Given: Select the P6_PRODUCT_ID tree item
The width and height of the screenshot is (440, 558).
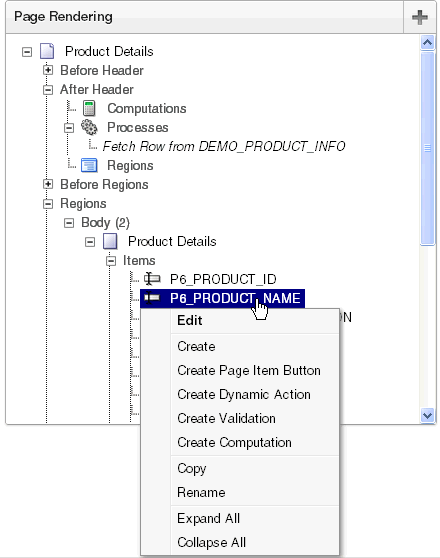Looking at the screenshot, I should pos(223,279).
